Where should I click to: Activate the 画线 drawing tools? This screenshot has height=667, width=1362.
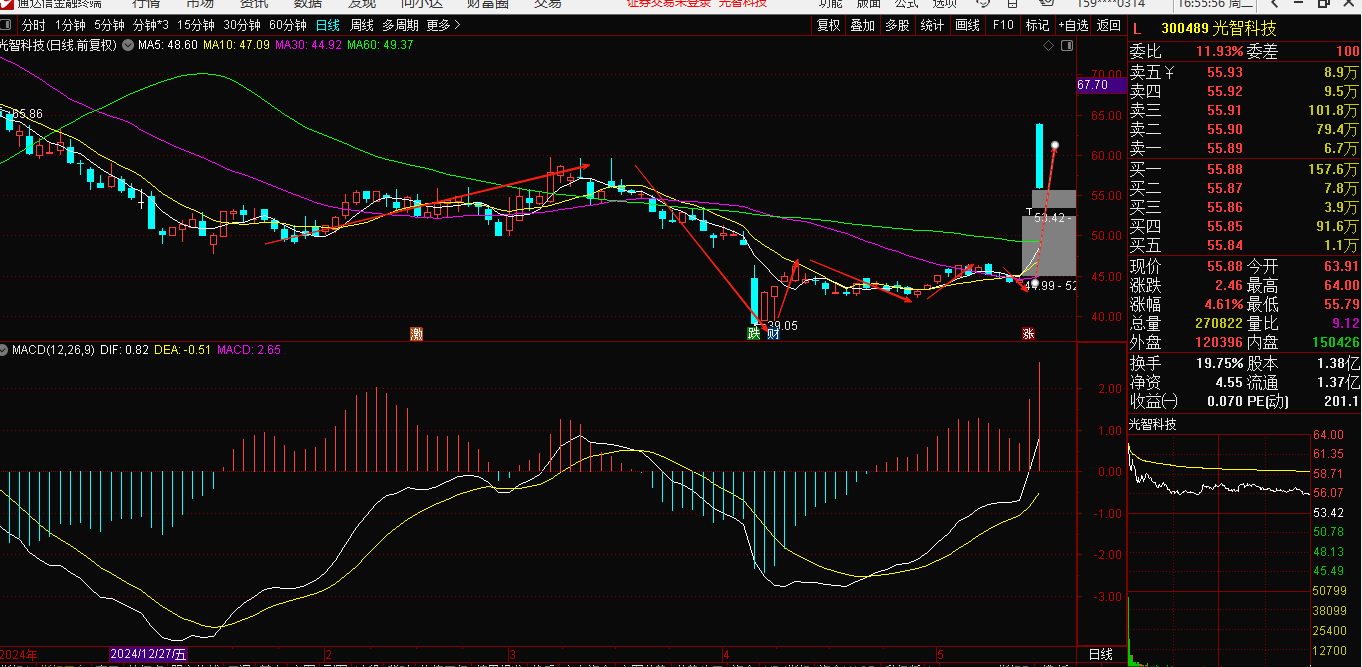click(x=967, y=25)
